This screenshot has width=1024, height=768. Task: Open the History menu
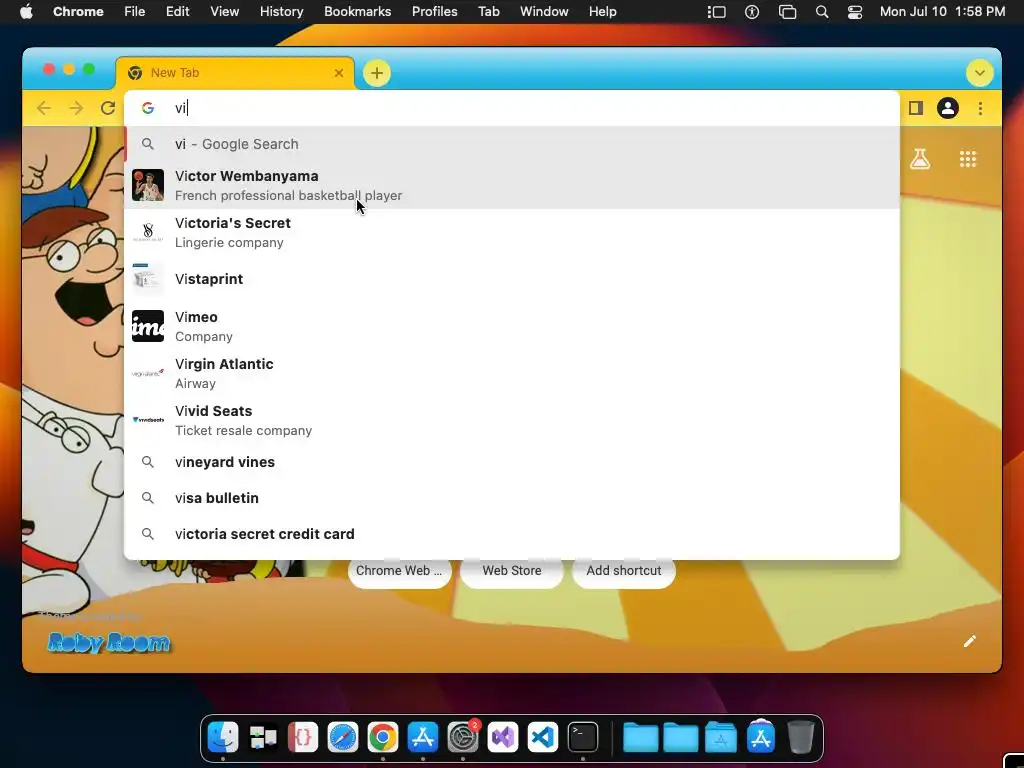coord(281,12)
